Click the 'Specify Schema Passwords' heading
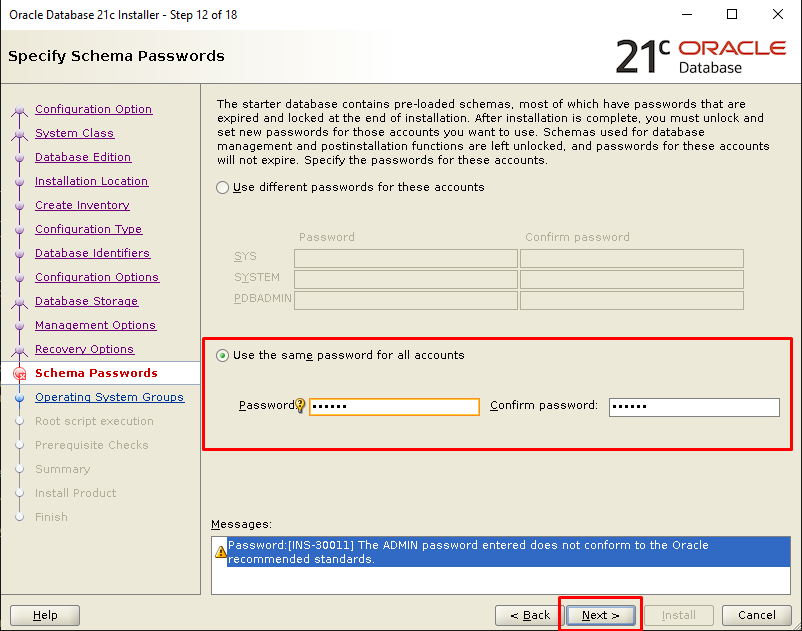Image resolution: width=802 pixels, height=631 pixels. click(x=116, y=56)
